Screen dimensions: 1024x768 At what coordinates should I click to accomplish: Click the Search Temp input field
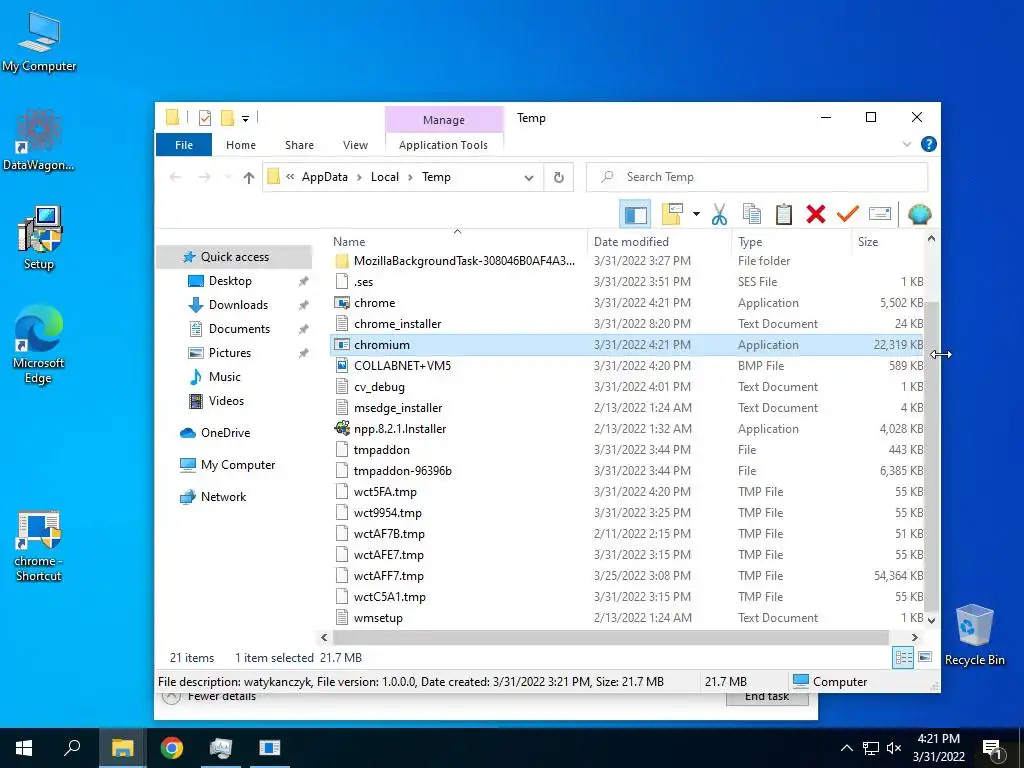(x=757, y=177)
